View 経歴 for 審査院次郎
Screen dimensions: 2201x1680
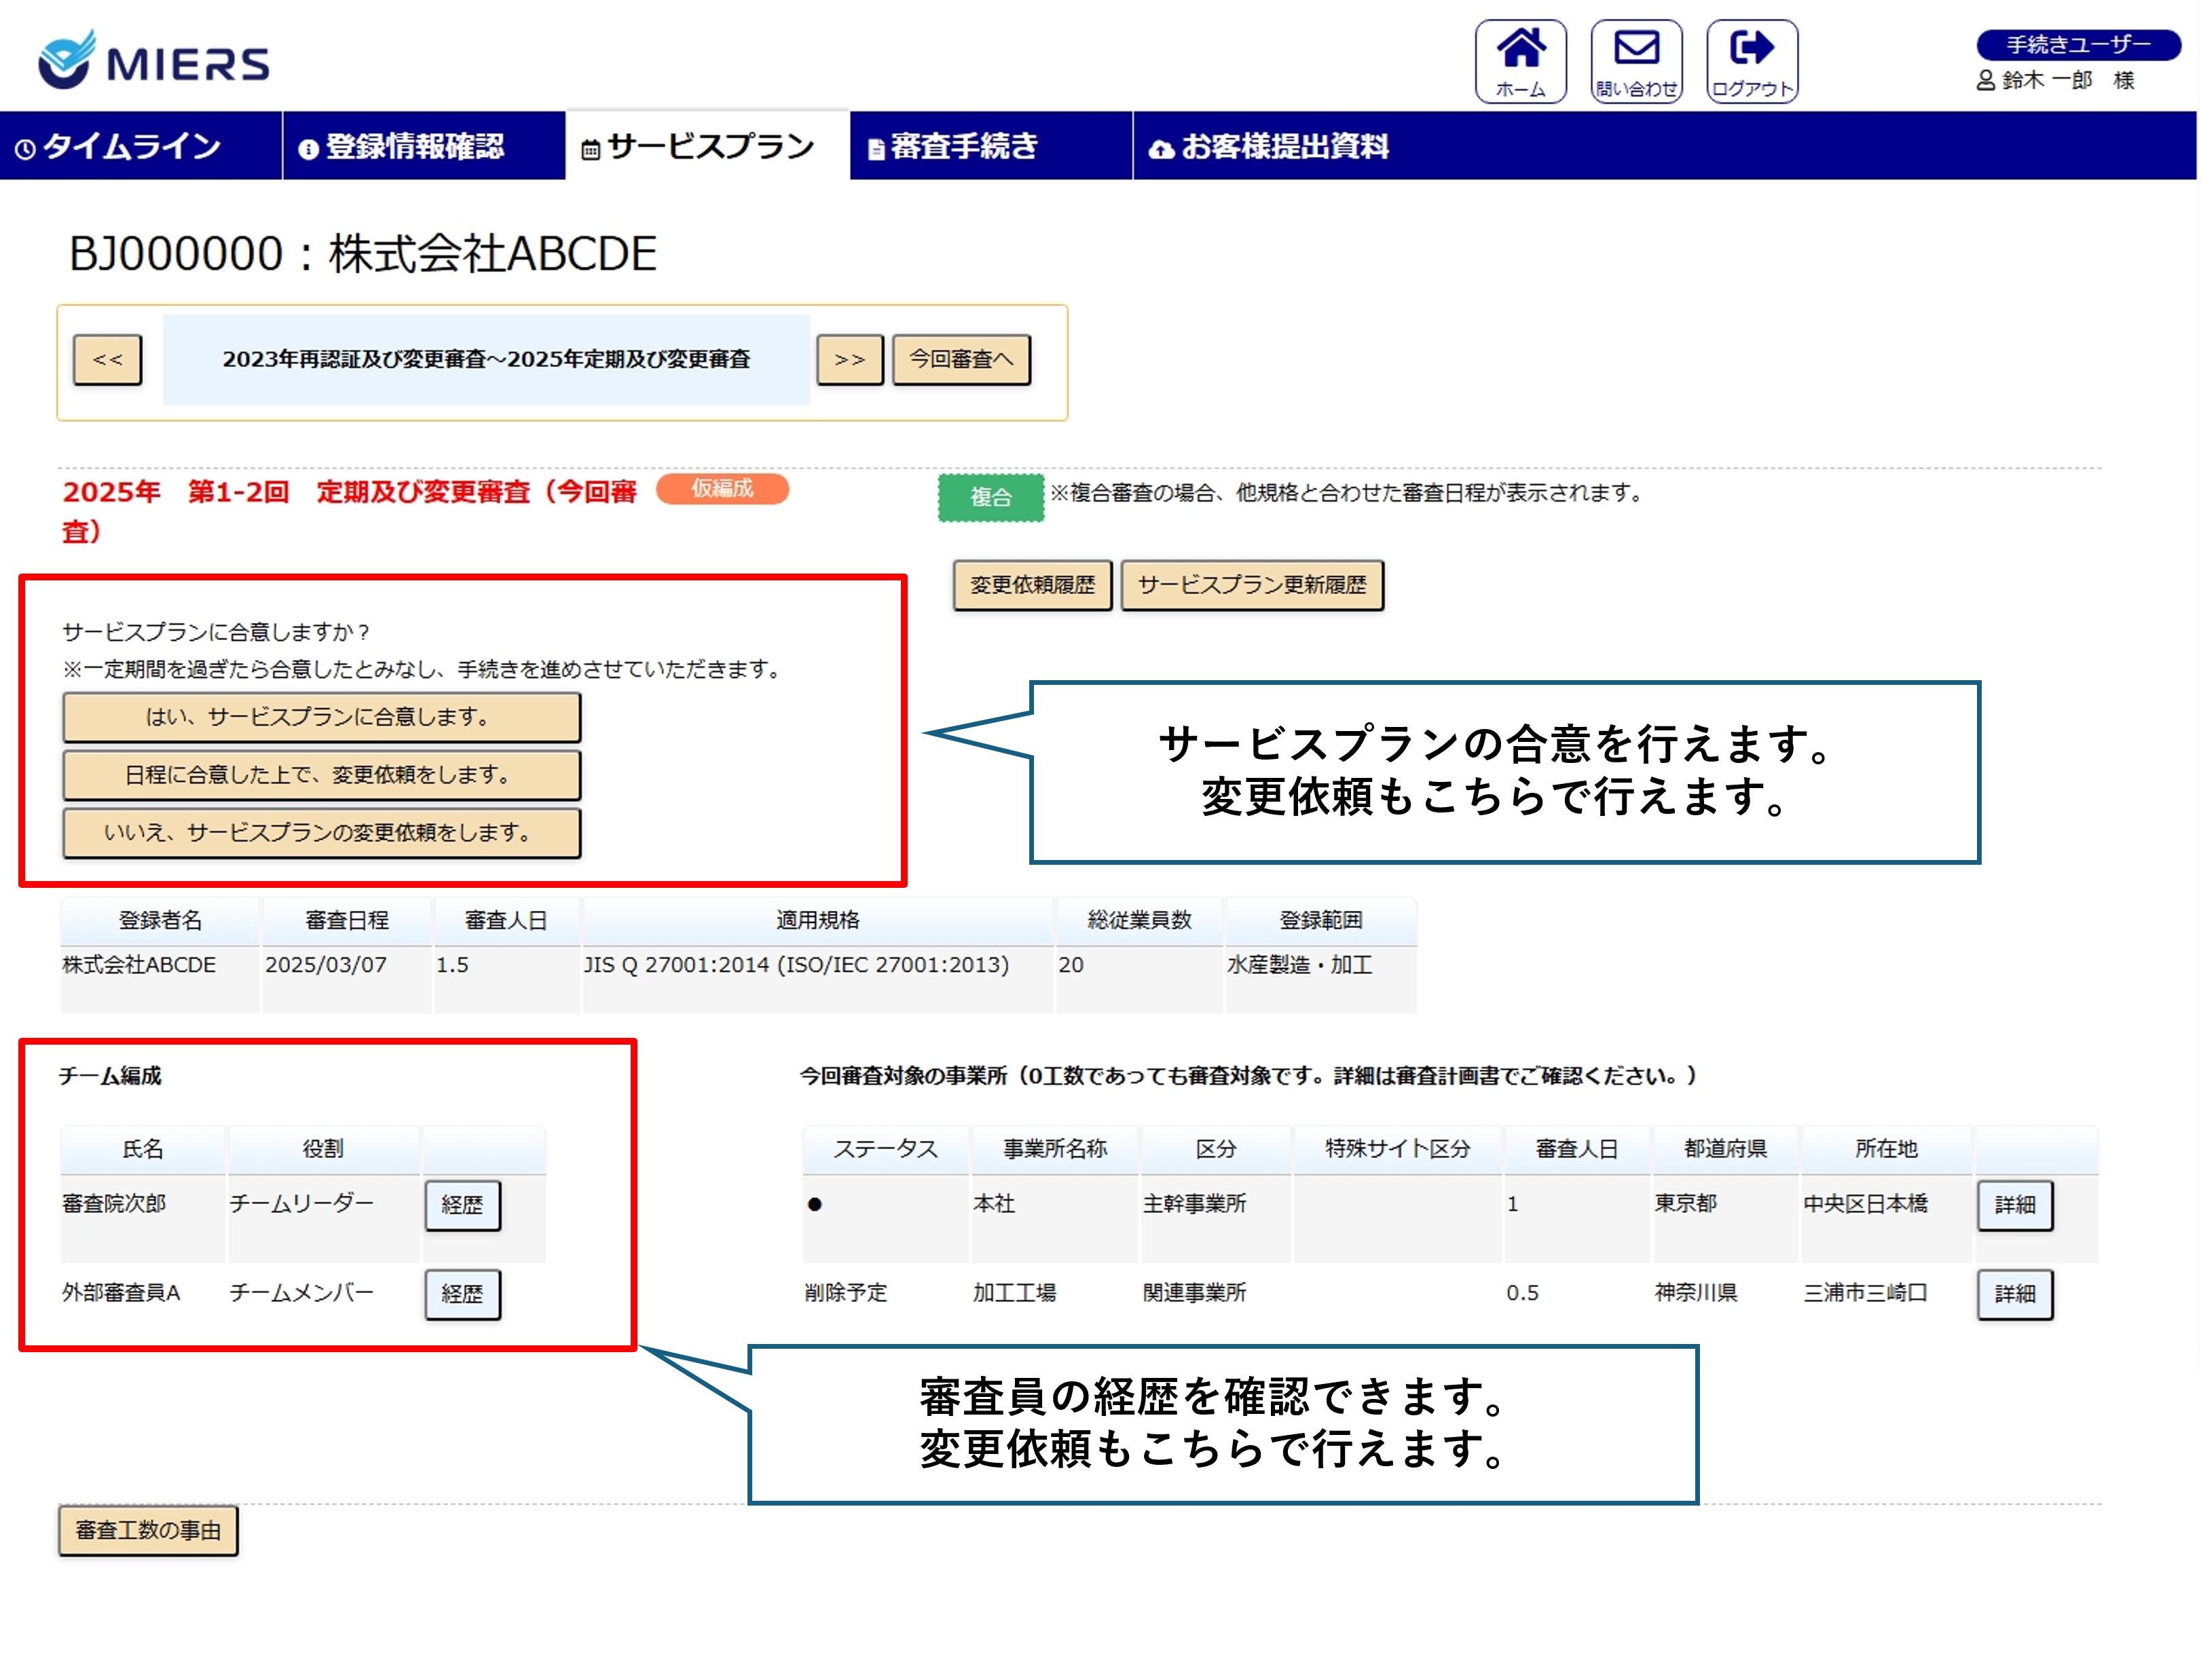[462, 1205]
